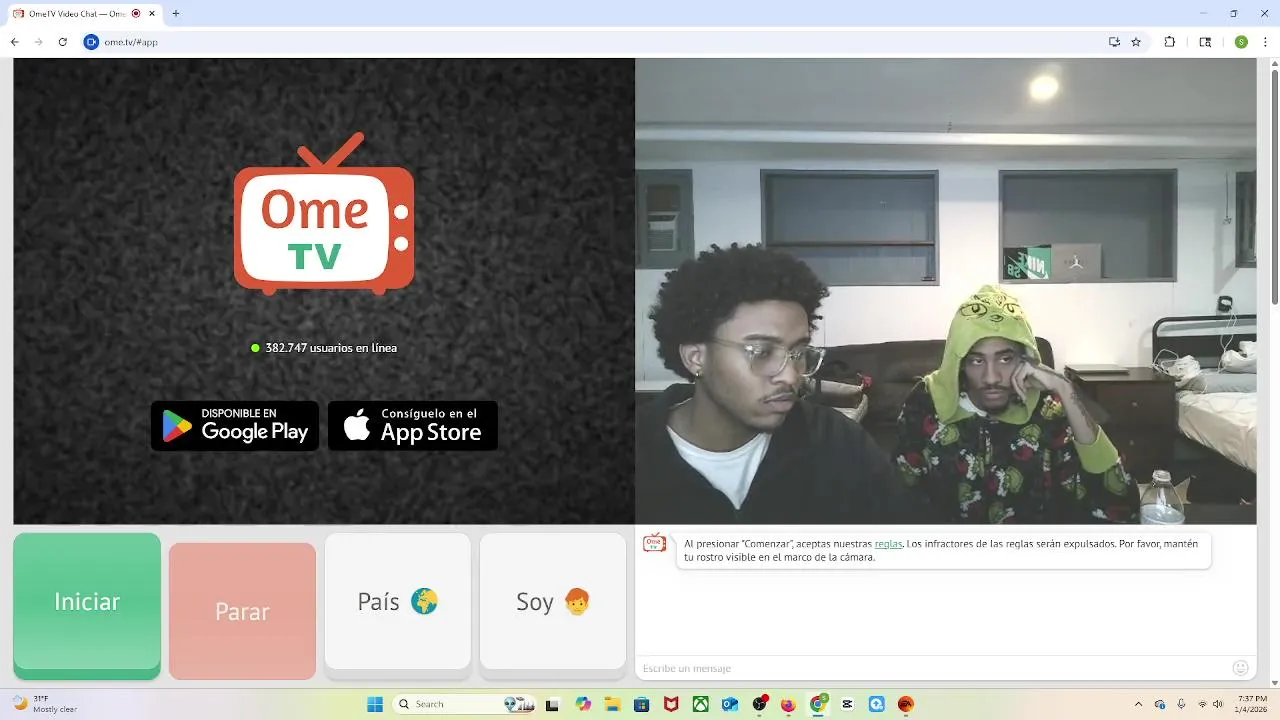Focus the Escribe un mensaje input field

tap(930, 668)
